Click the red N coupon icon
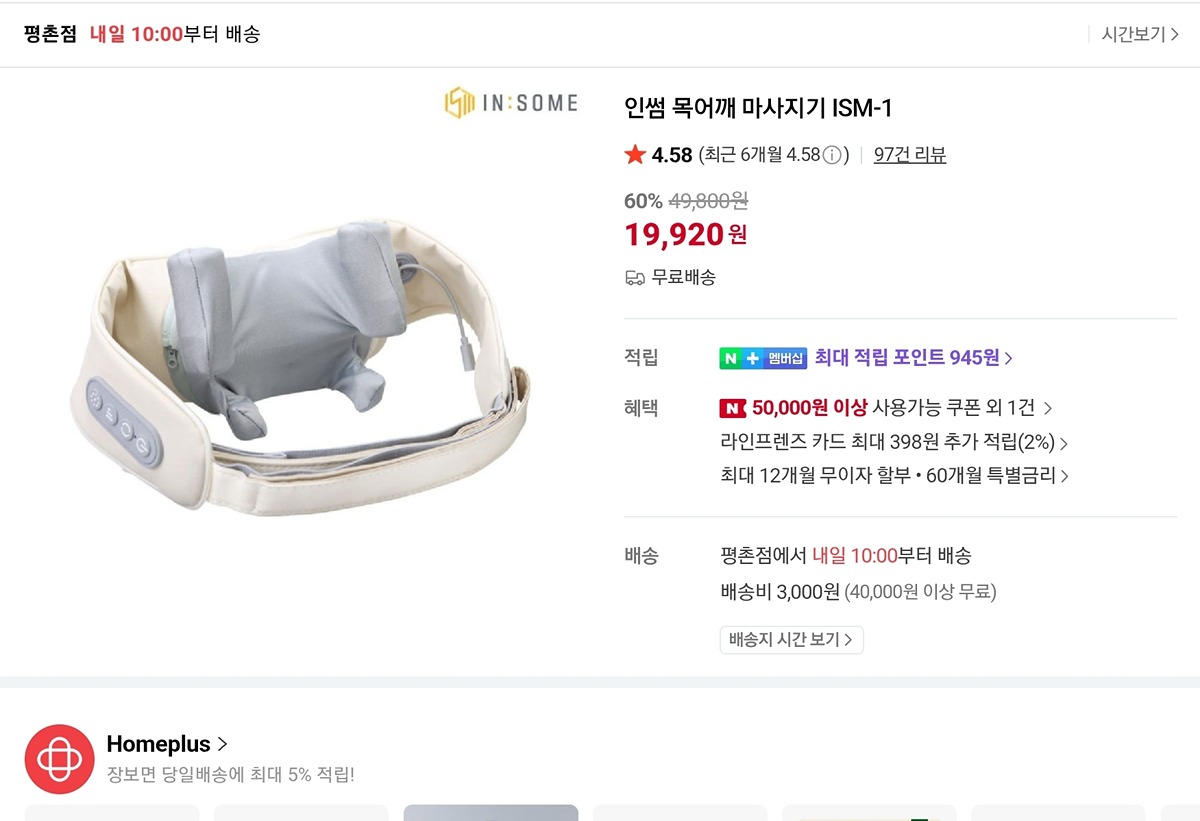1200x821 pixels. (733, 408)
